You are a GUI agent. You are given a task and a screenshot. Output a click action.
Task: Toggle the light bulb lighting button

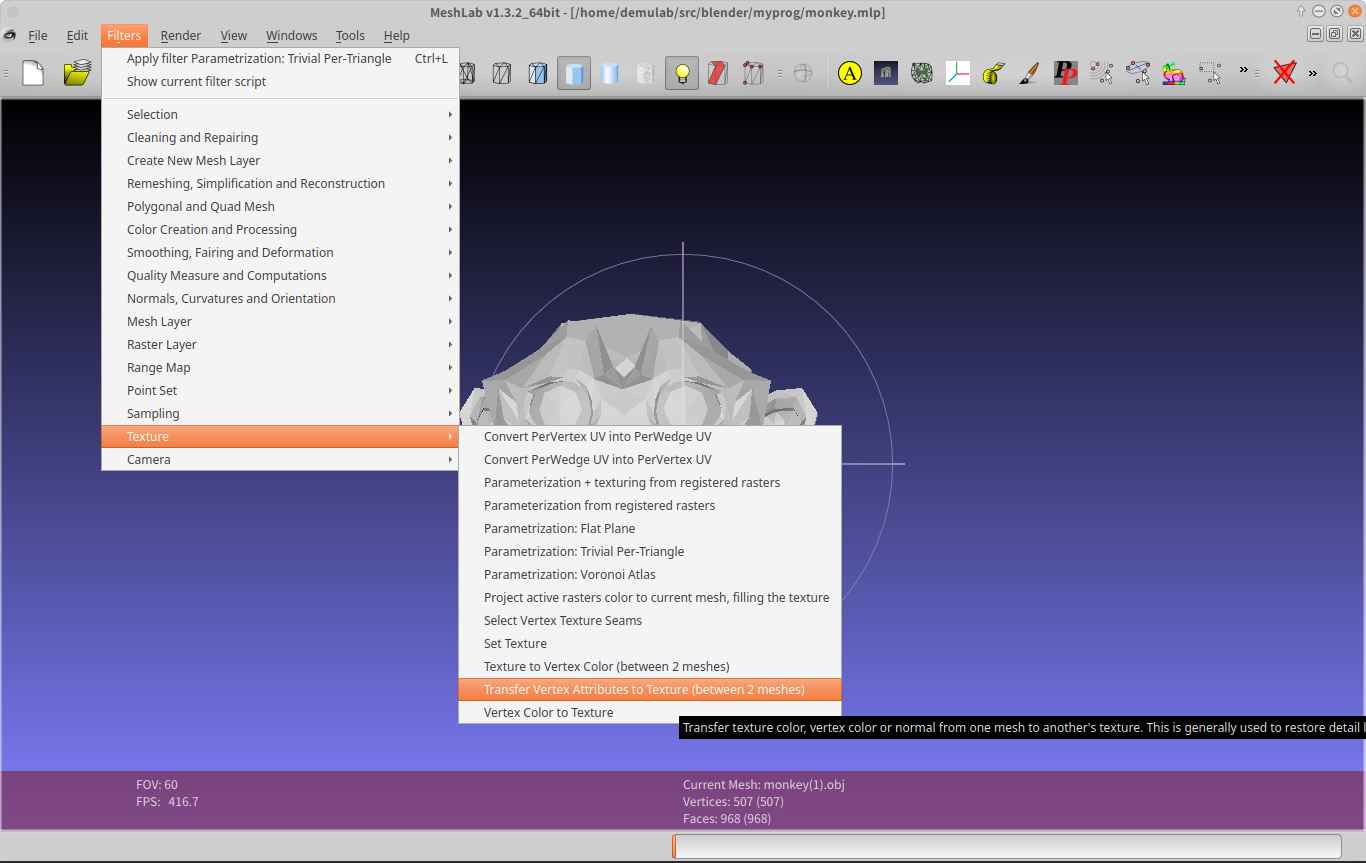(682, 73)
